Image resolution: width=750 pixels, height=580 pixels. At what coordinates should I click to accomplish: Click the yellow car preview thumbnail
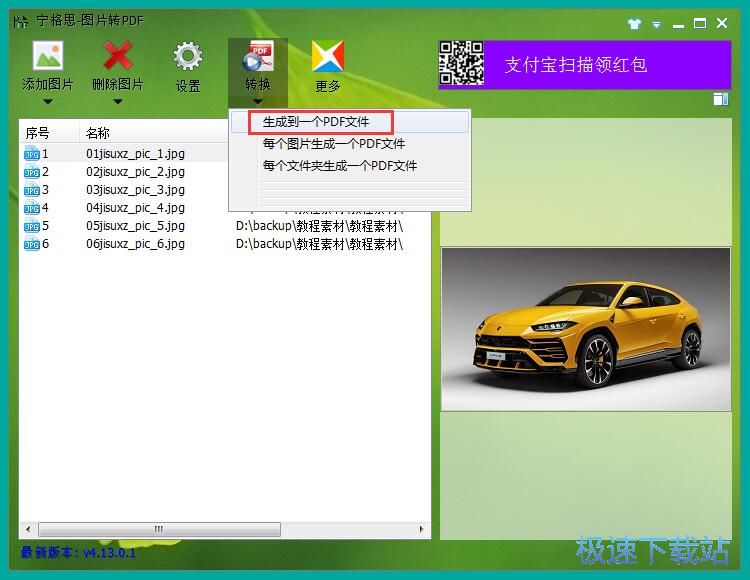[x=586, y=329]
